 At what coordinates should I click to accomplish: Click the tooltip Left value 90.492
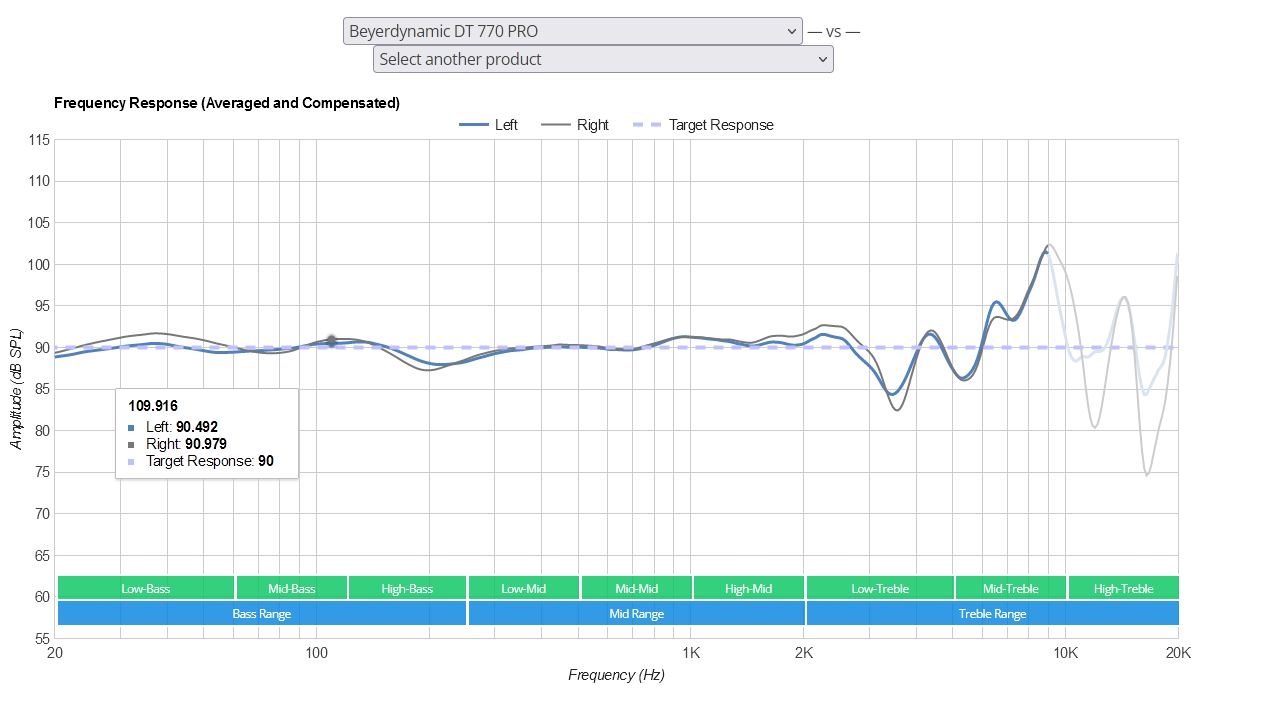[197, 427]
